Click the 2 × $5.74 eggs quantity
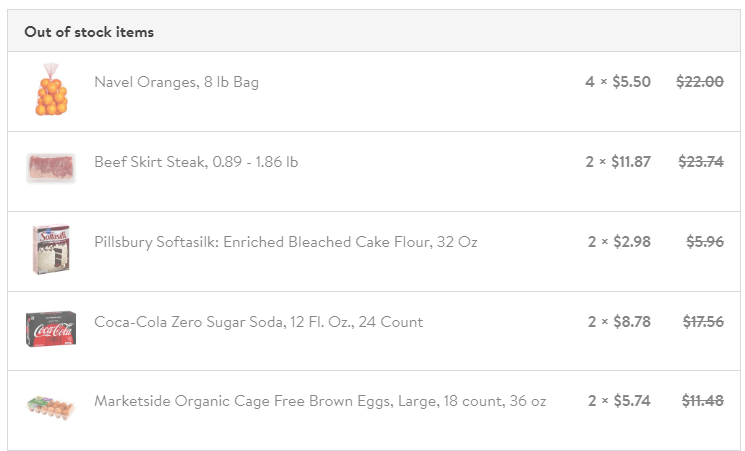Screen dimensions: 745x451 (619, 401)
